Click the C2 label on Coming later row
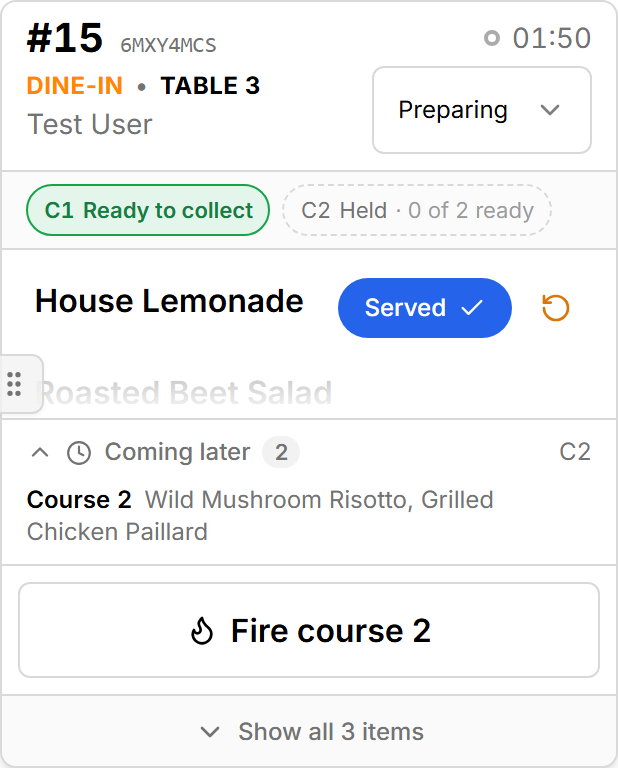This screenshot has width=618, height=768. point(575,452)
